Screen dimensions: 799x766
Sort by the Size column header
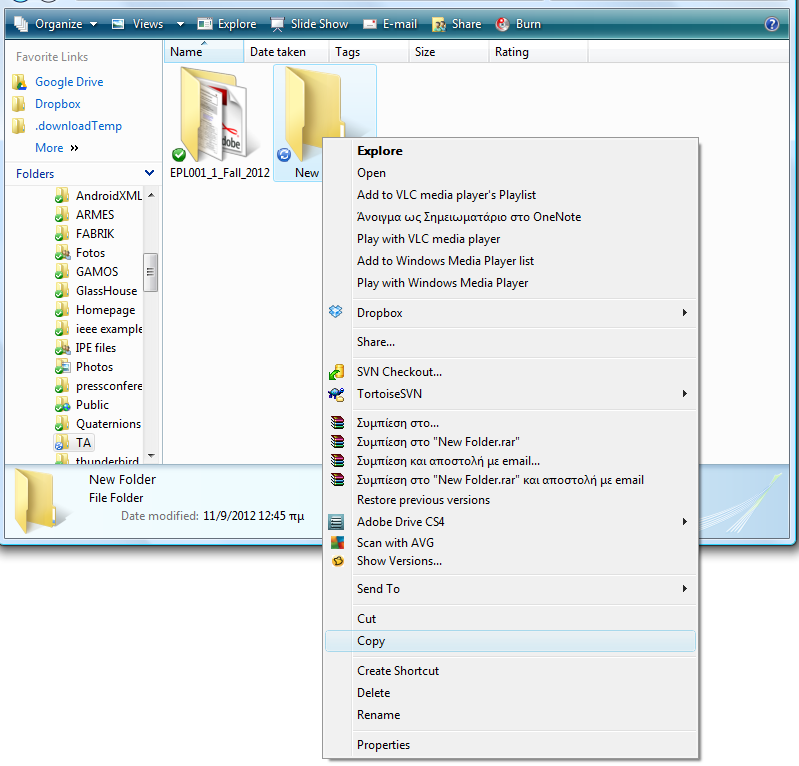click(448, 52)
